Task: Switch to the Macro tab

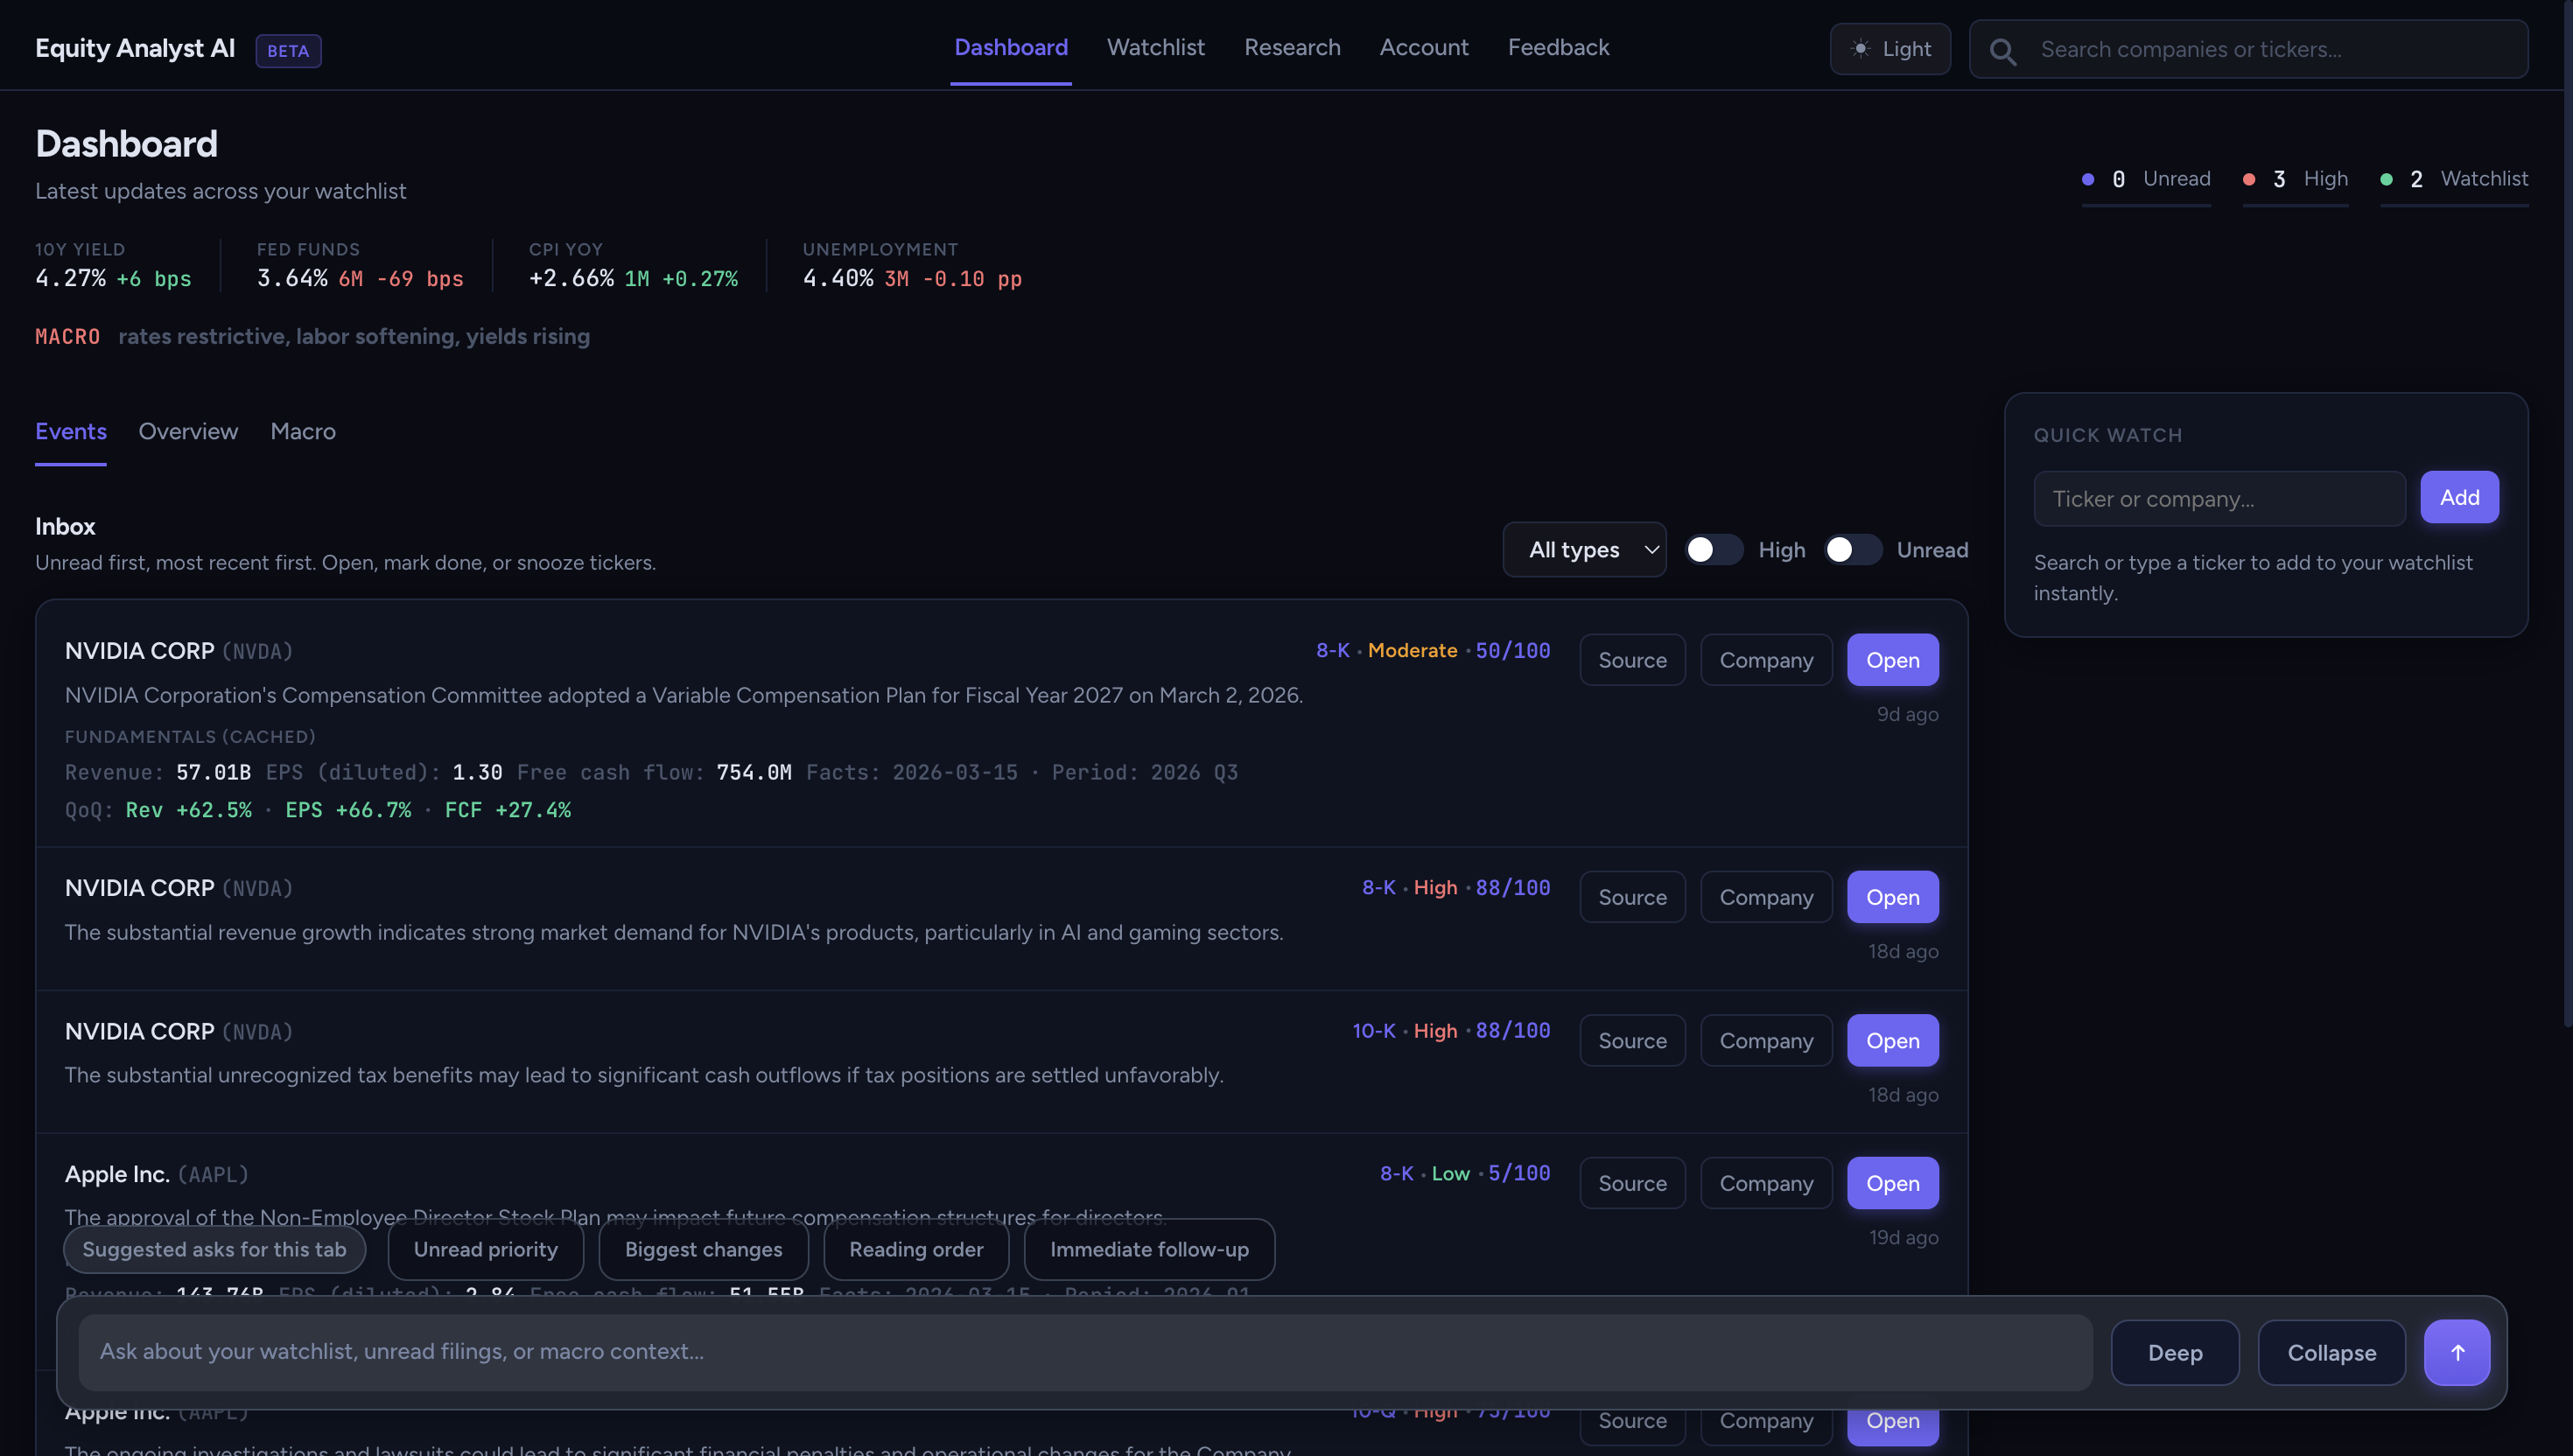Action: [x=302, y=431]
